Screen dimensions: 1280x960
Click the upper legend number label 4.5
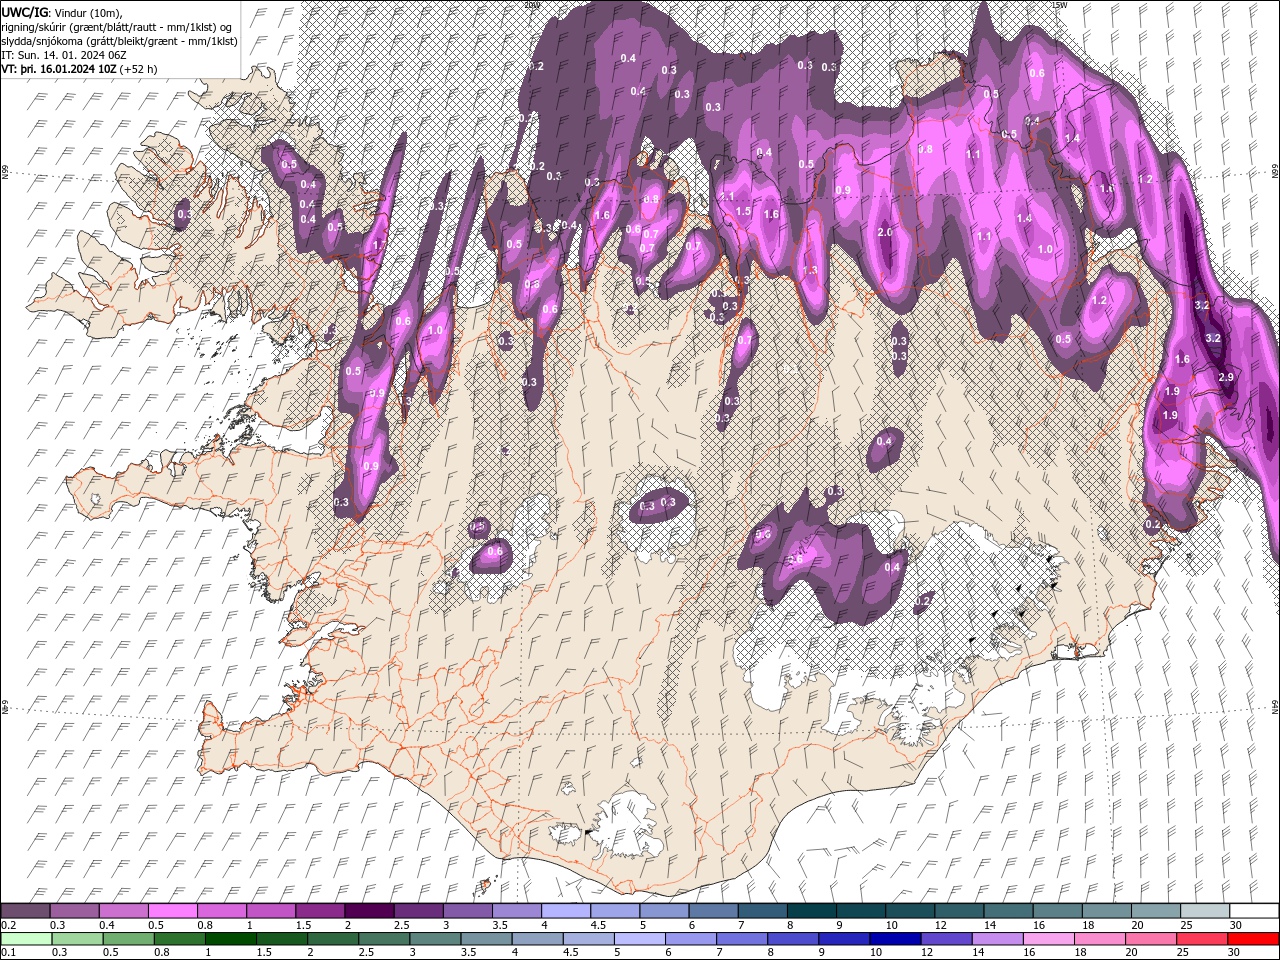pyautogui.click(x=598, y=925)
